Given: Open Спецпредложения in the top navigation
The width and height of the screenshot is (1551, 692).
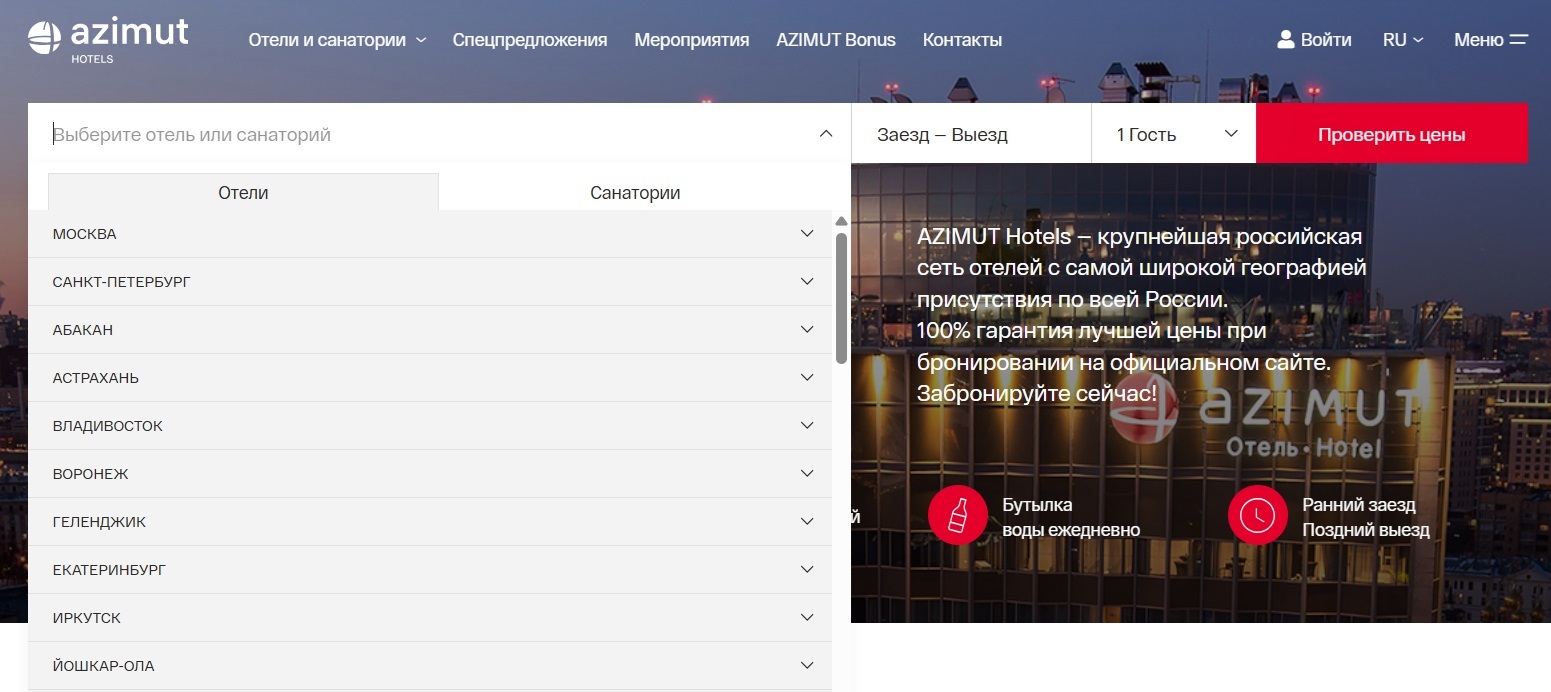Looking at the screenshot, I should tap(530, 40).
